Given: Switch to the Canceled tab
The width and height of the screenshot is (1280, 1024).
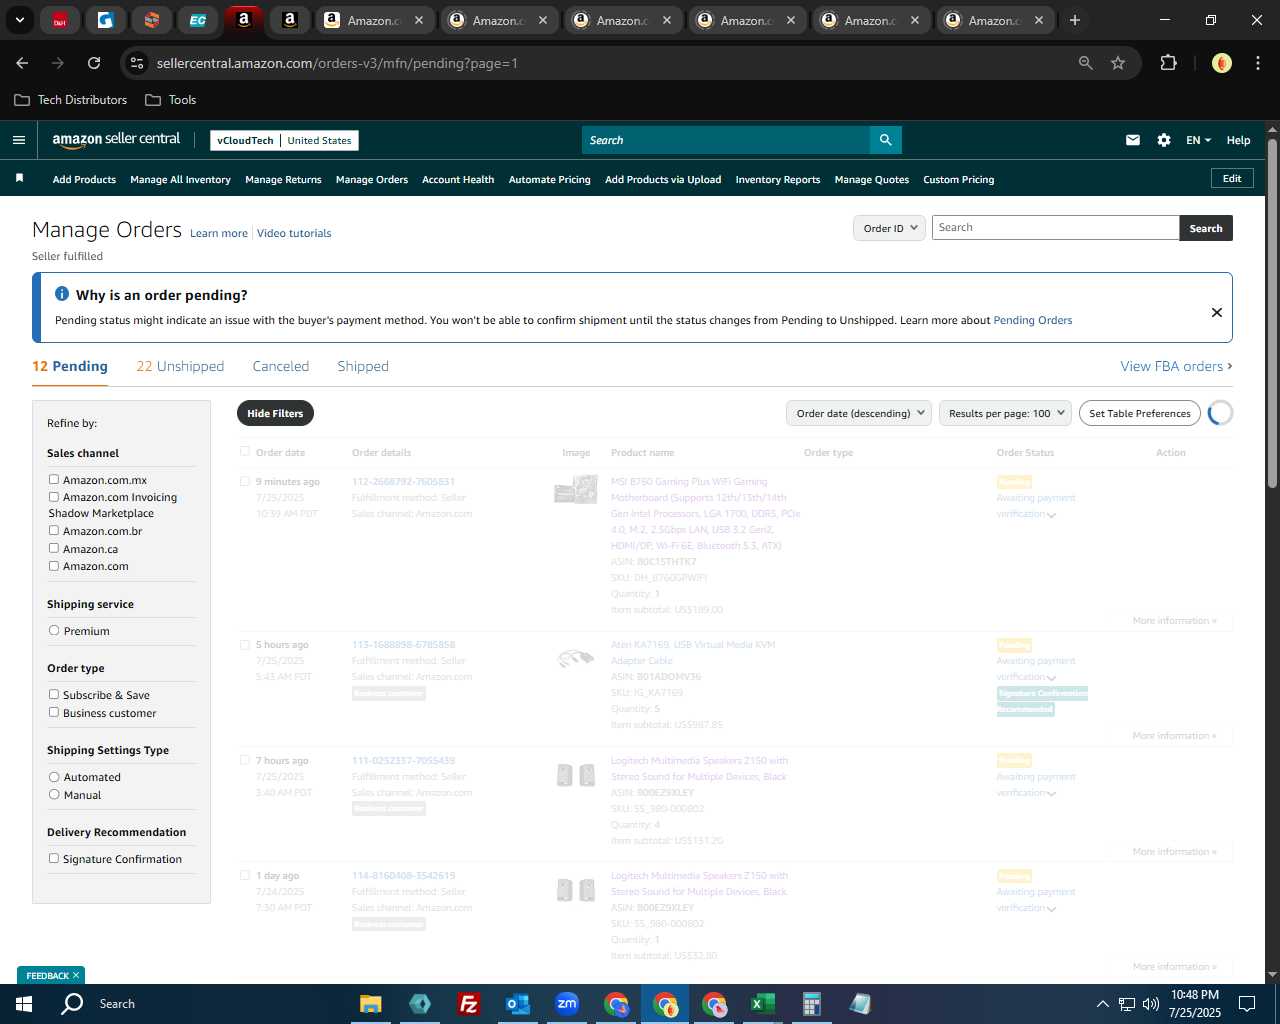Looking at the screenshot, I should 281,366.
